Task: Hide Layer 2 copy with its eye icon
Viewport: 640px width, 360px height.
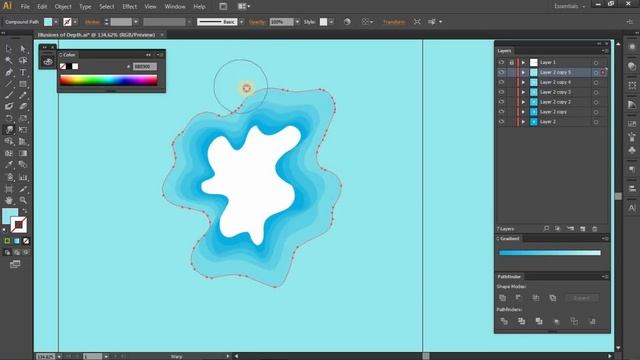Action: (501, 112)
